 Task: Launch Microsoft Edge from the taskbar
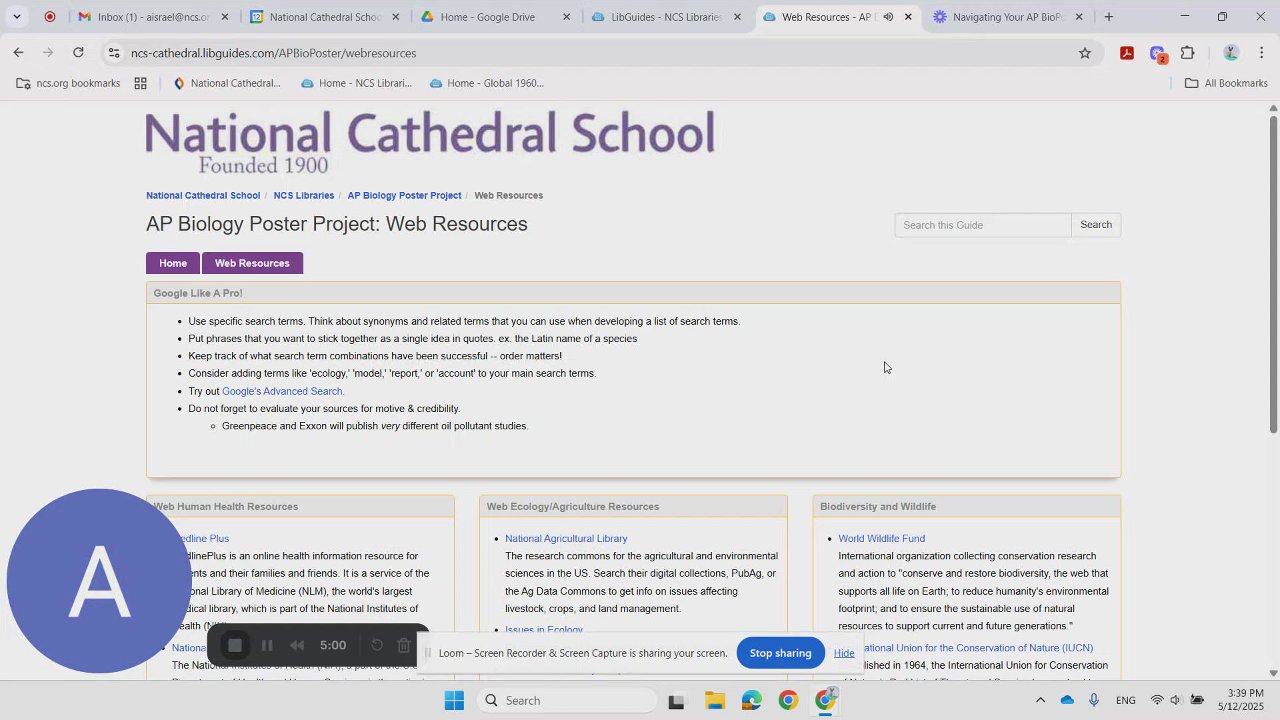click(751, 700)
